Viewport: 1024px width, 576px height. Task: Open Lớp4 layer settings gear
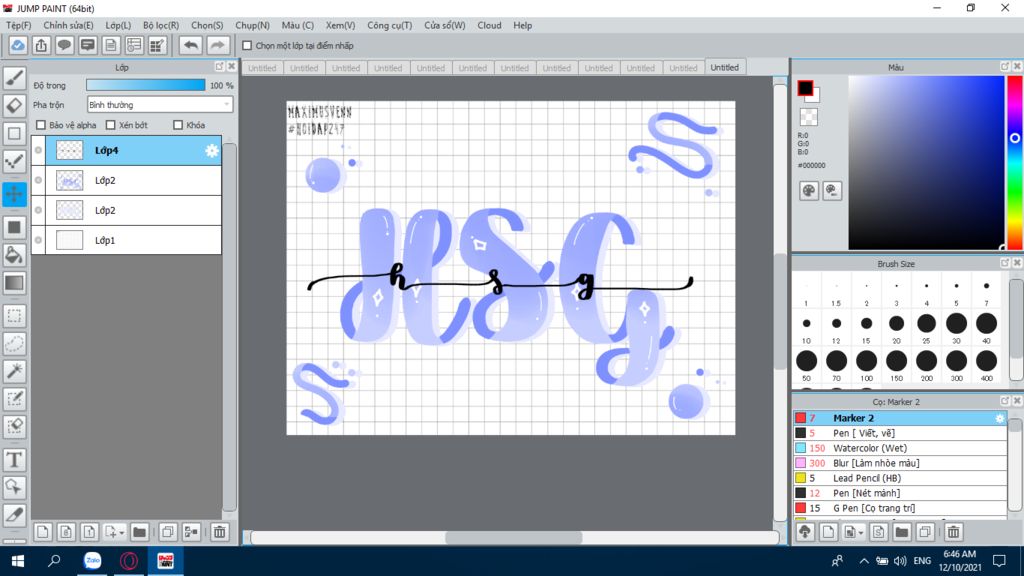point(212,151)
